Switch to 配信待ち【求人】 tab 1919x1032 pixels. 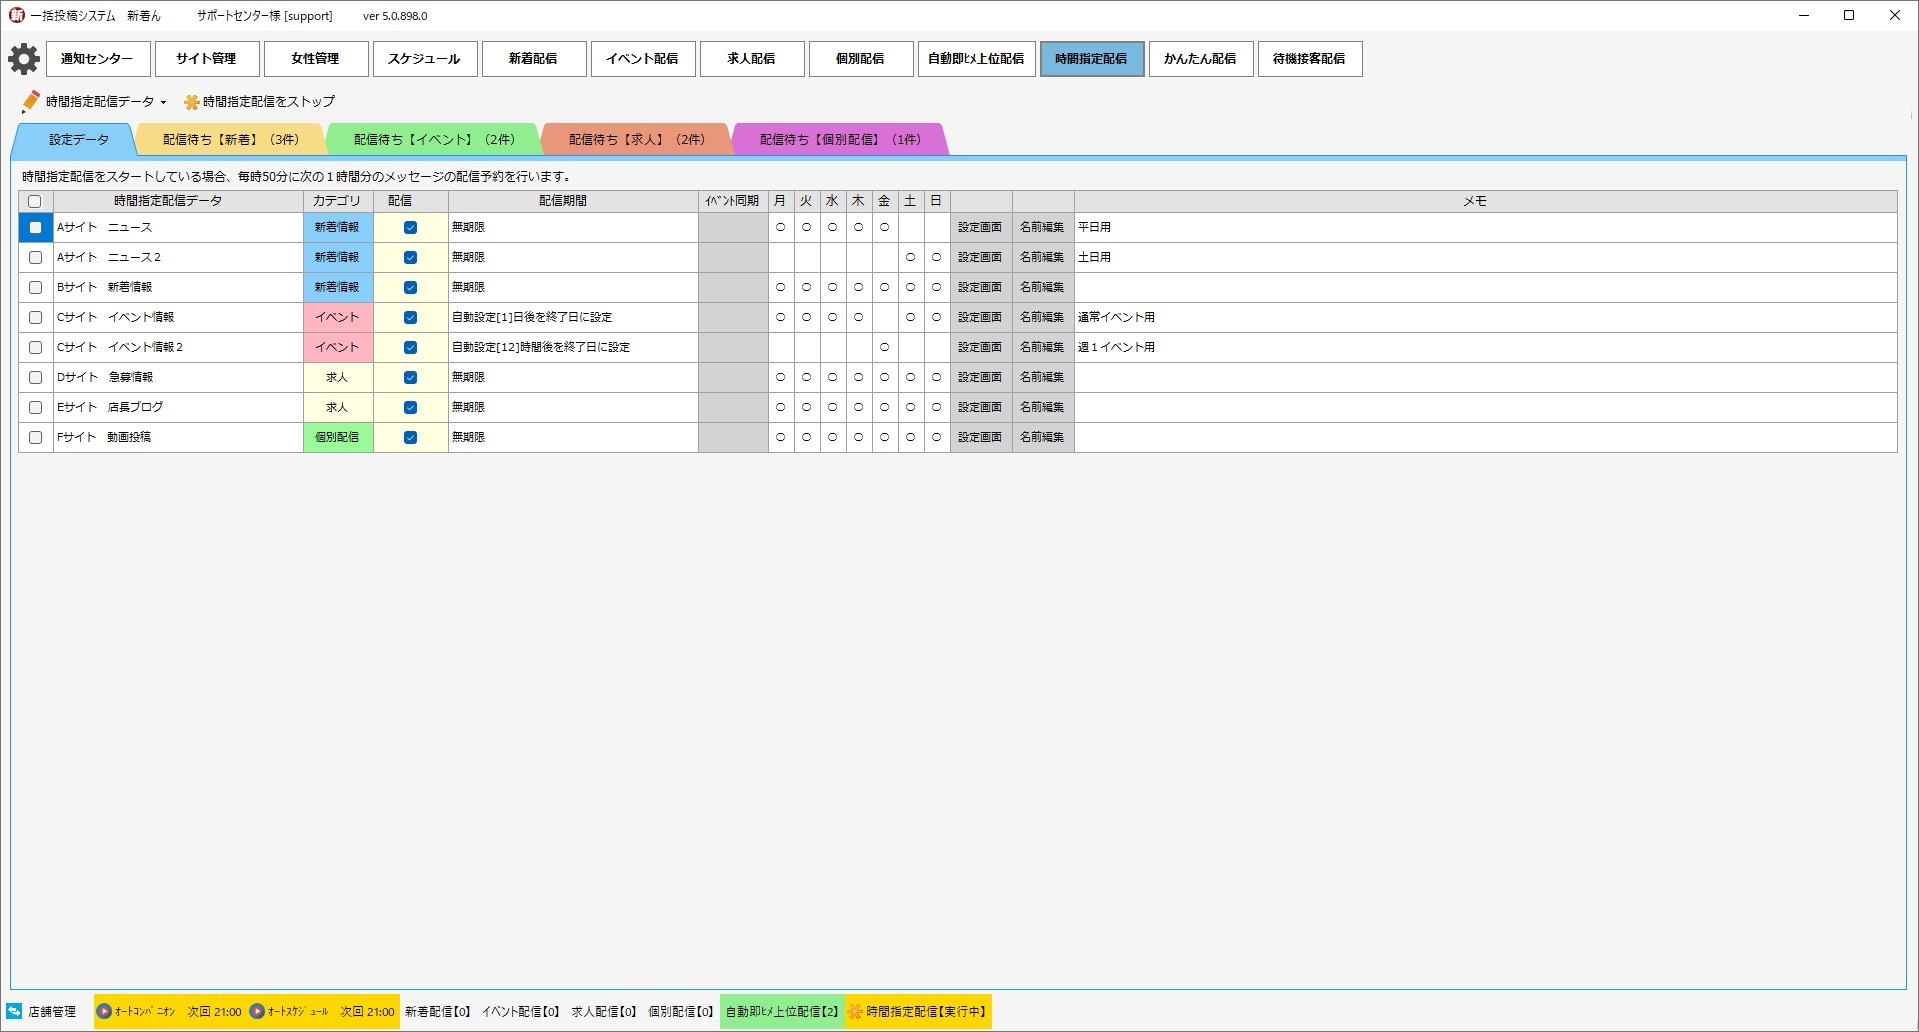636,140
